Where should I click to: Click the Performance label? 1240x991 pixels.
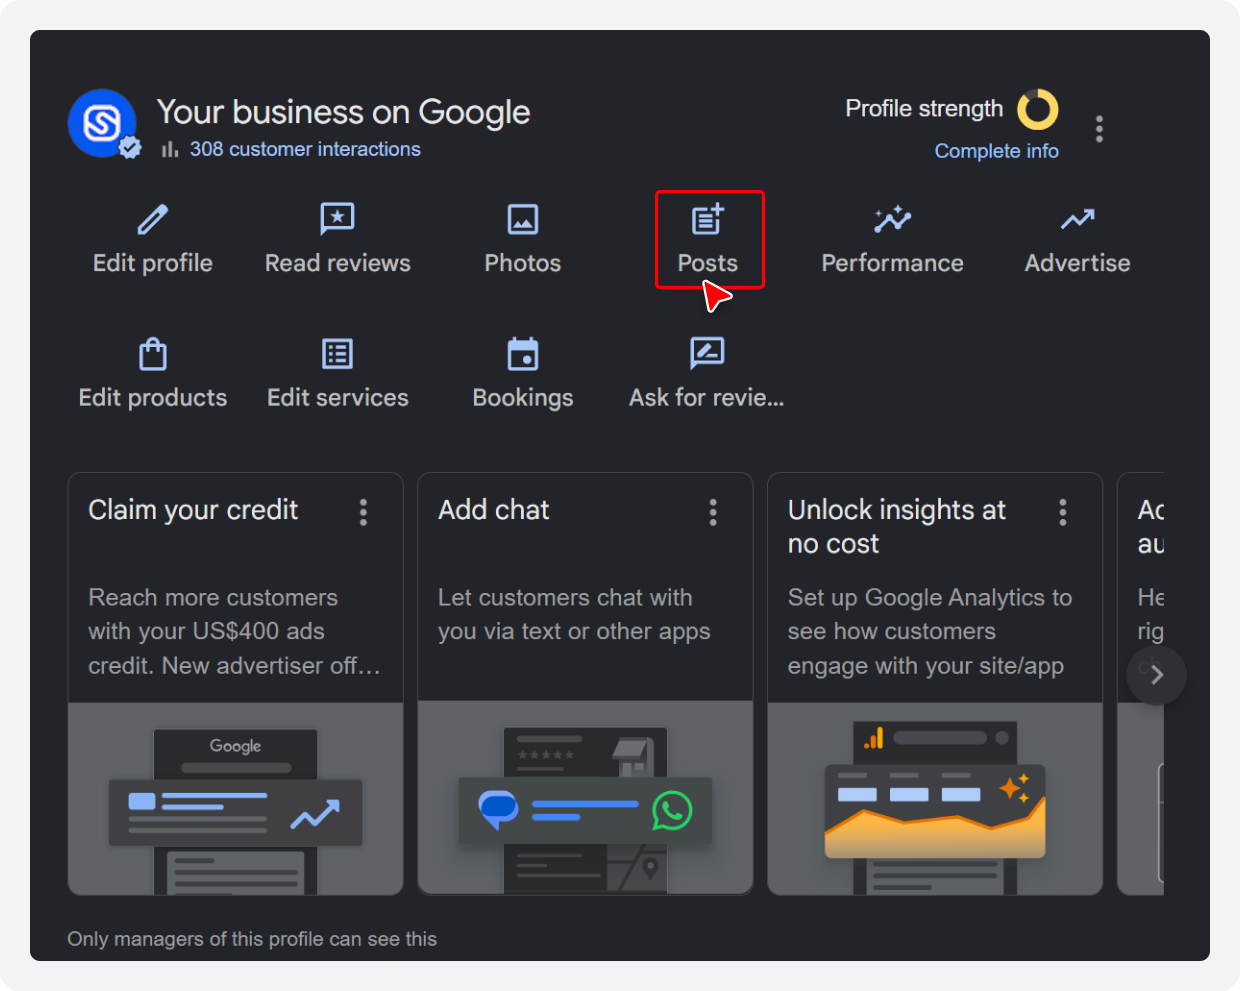[893, 263]
